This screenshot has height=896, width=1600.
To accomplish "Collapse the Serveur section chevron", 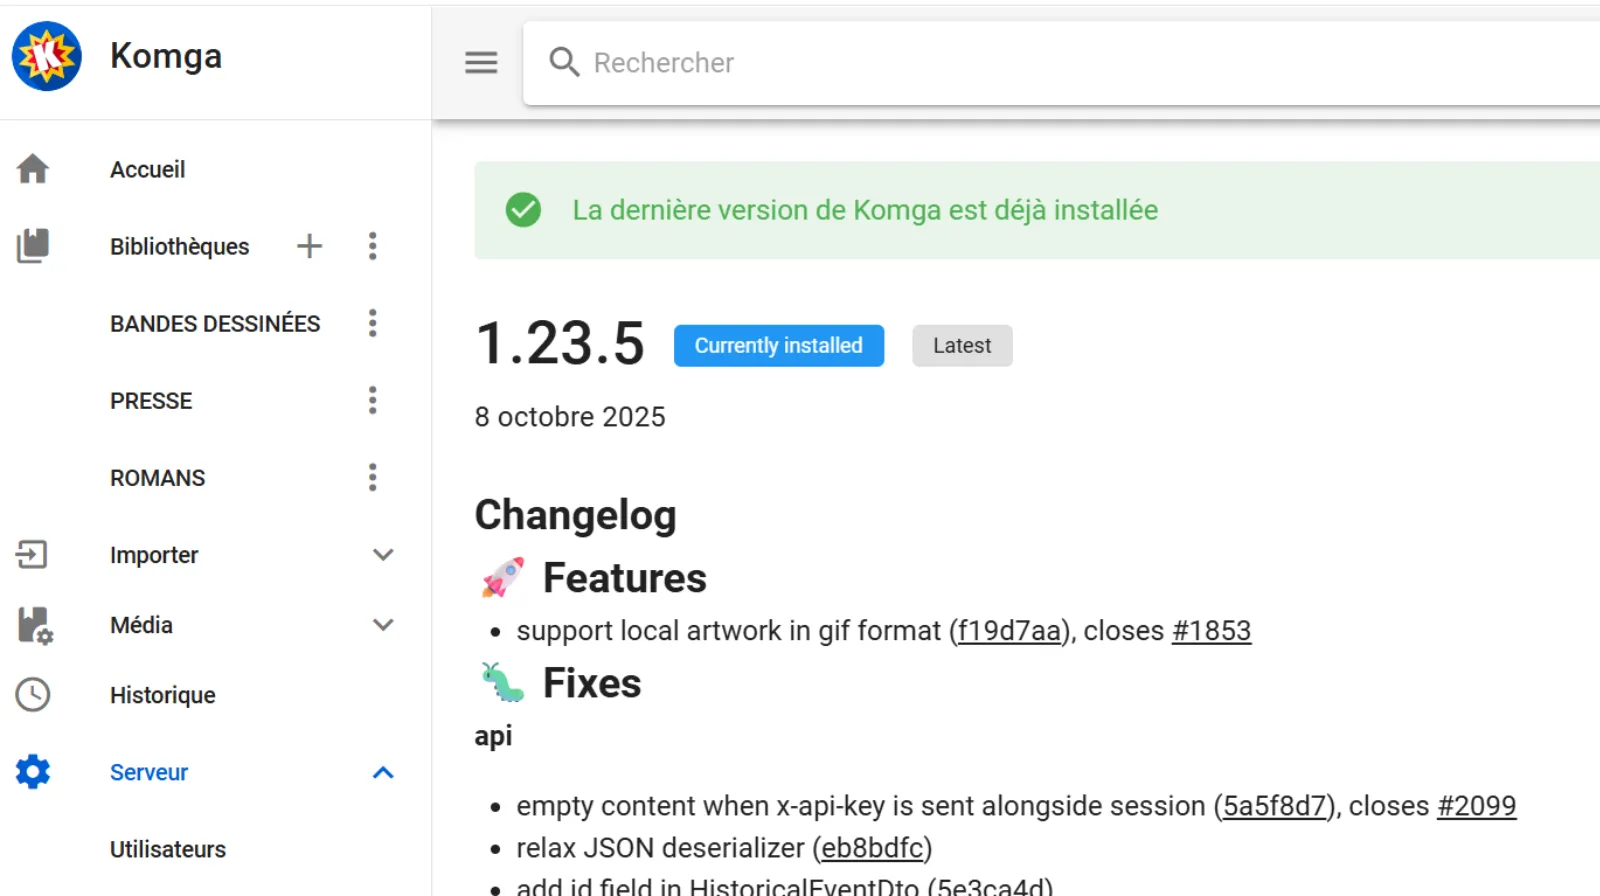I will pos(383,772).
